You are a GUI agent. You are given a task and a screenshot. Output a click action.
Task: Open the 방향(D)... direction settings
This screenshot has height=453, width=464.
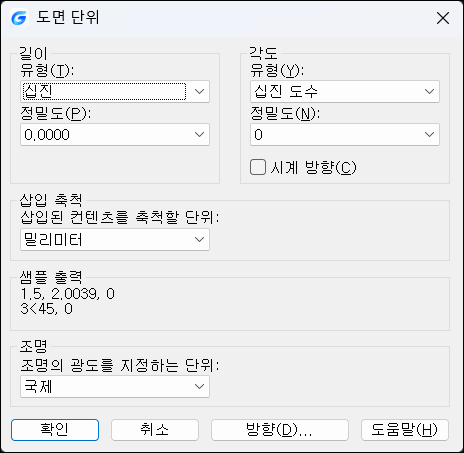point(280,430)
